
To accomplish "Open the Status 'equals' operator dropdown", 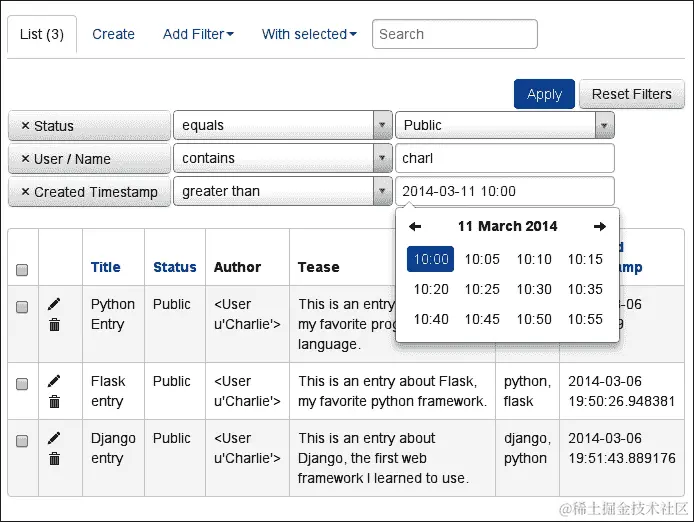I will coord(283,125).
